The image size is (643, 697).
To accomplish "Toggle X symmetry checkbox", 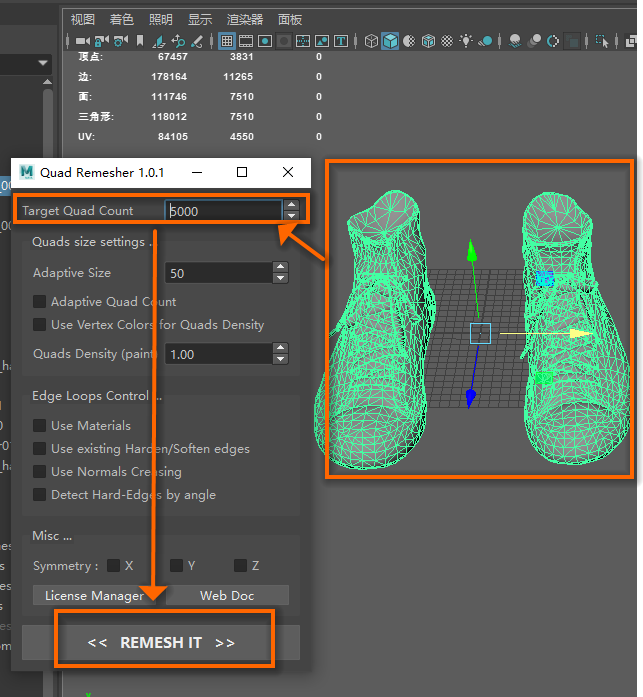I will click(x=113, y=565).
